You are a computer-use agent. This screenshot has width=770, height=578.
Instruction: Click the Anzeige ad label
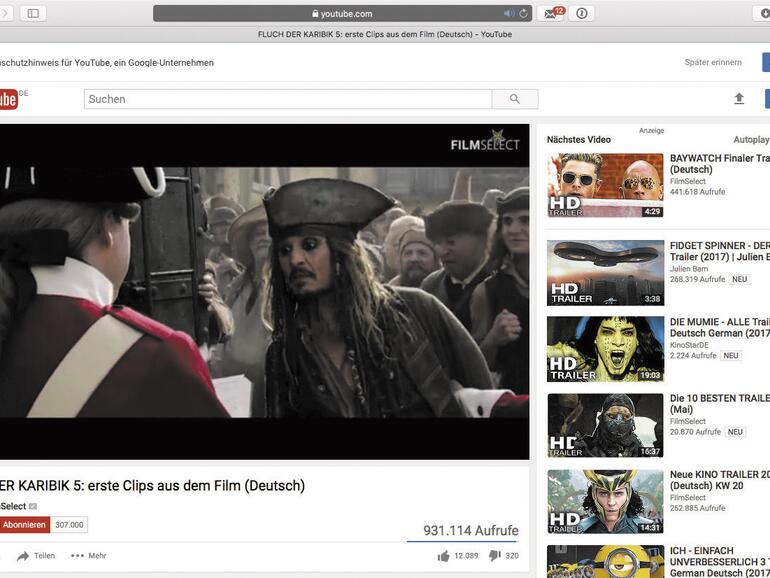(x=651, y=130)
